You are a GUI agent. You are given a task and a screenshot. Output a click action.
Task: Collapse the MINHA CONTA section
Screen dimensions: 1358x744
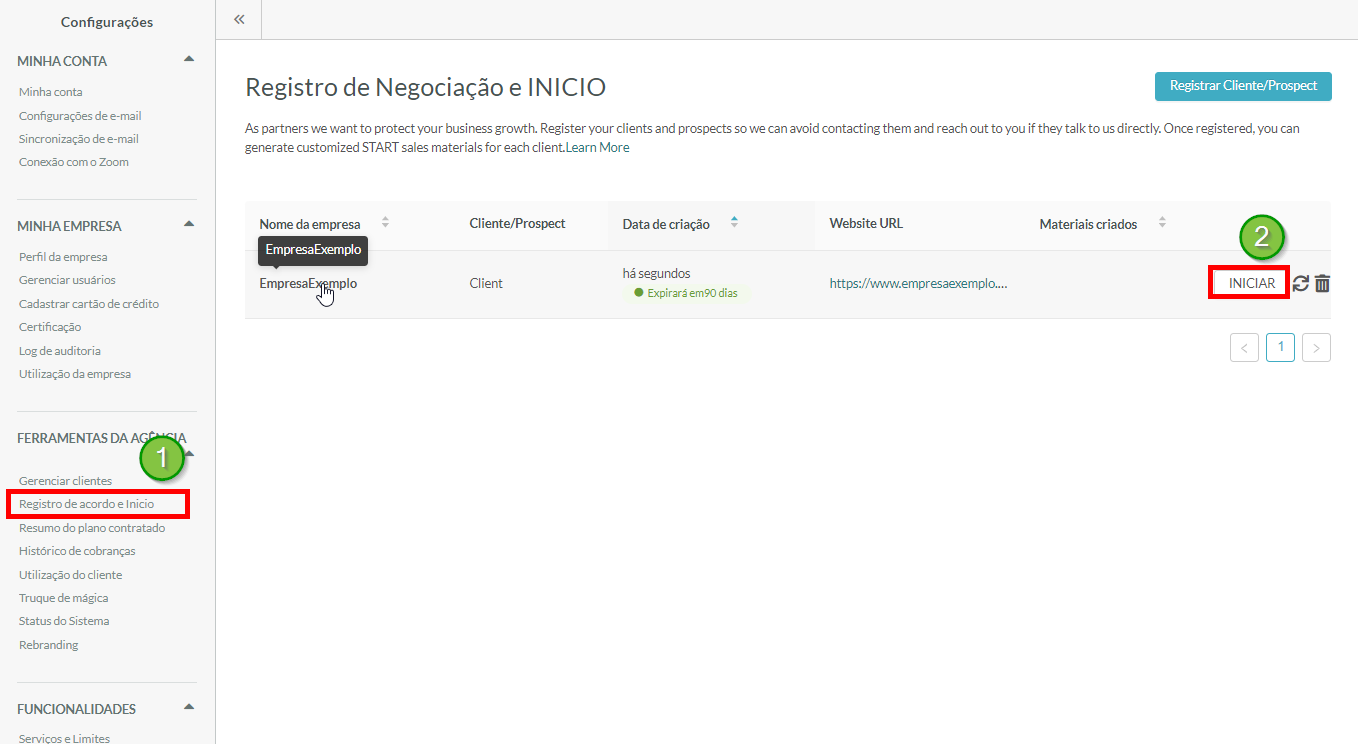click(x=189, y=59)
